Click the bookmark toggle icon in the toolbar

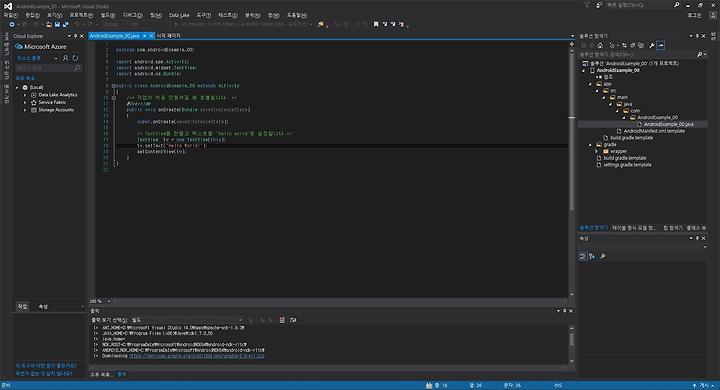click(376, 24)
